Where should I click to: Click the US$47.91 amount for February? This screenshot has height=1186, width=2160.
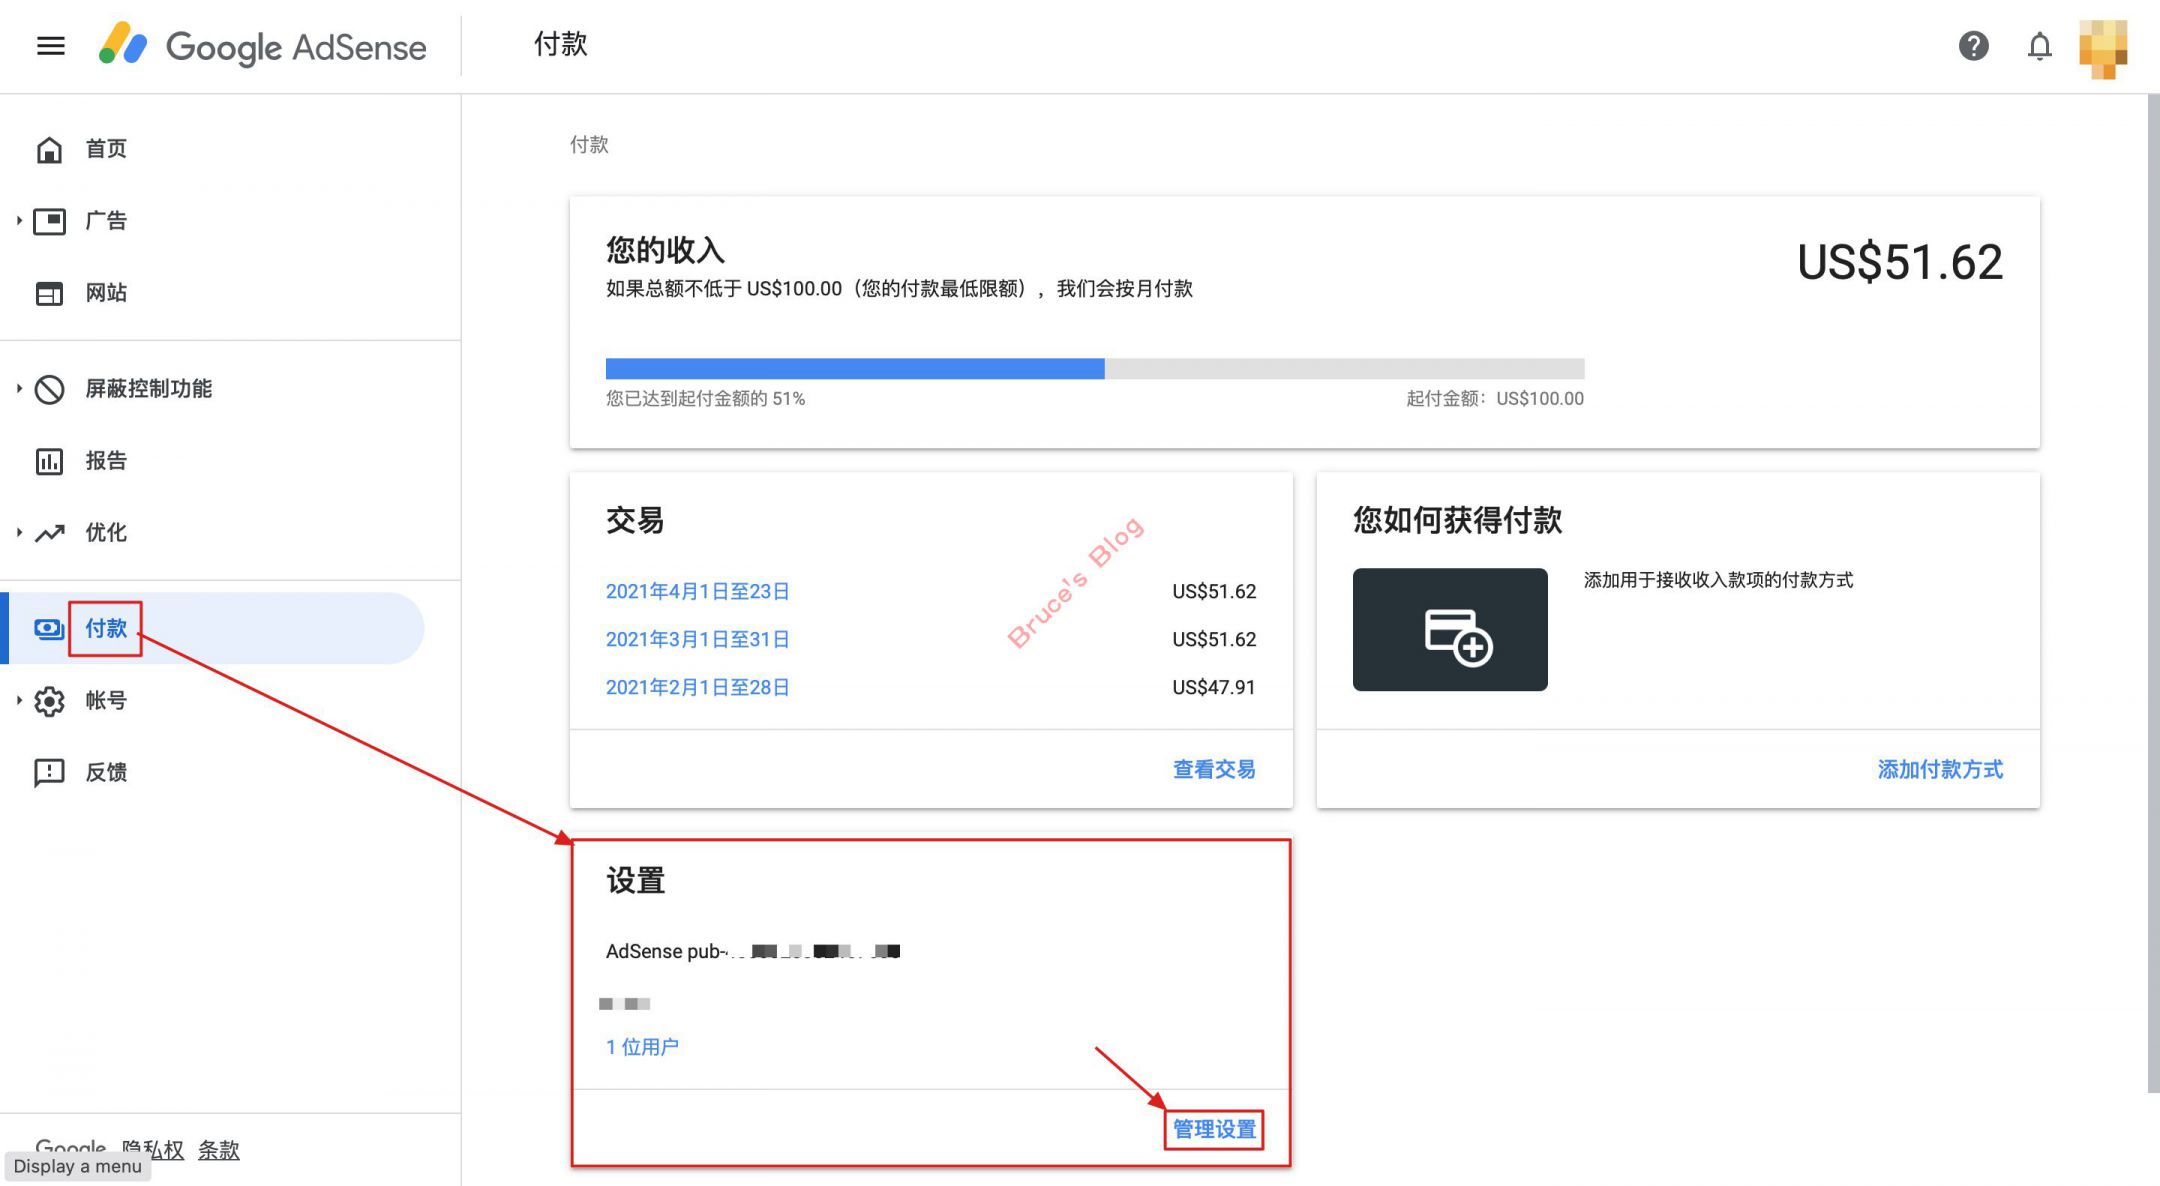[1214, 687]
